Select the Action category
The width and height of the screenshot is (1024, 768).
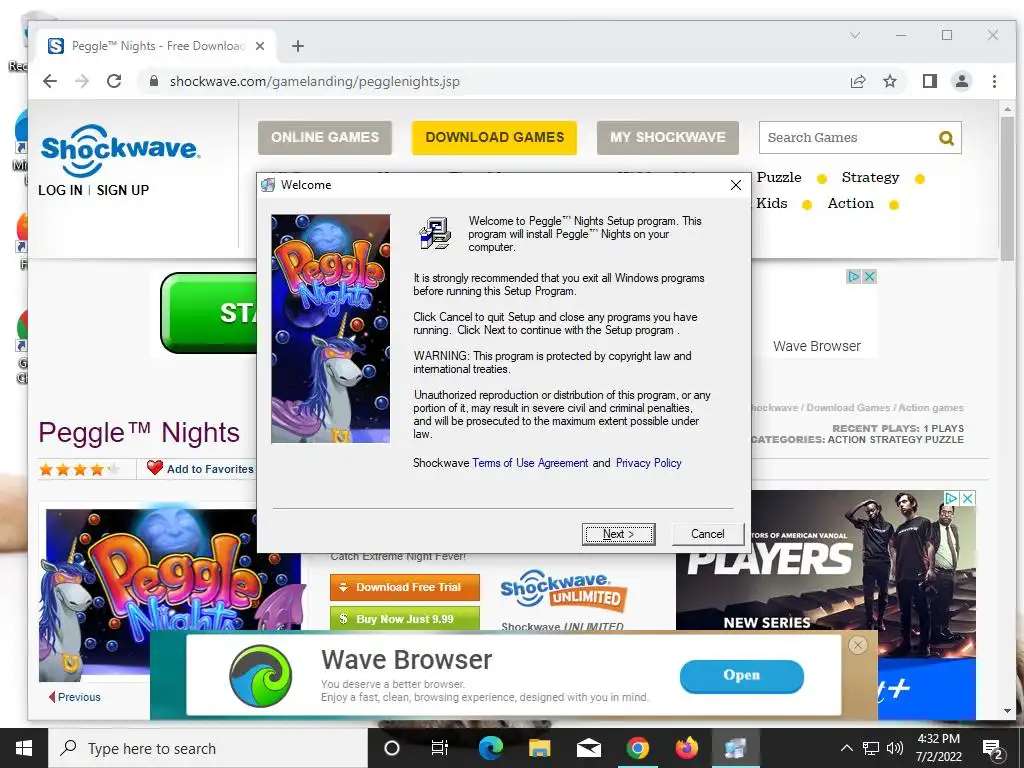tap(850, 204)
